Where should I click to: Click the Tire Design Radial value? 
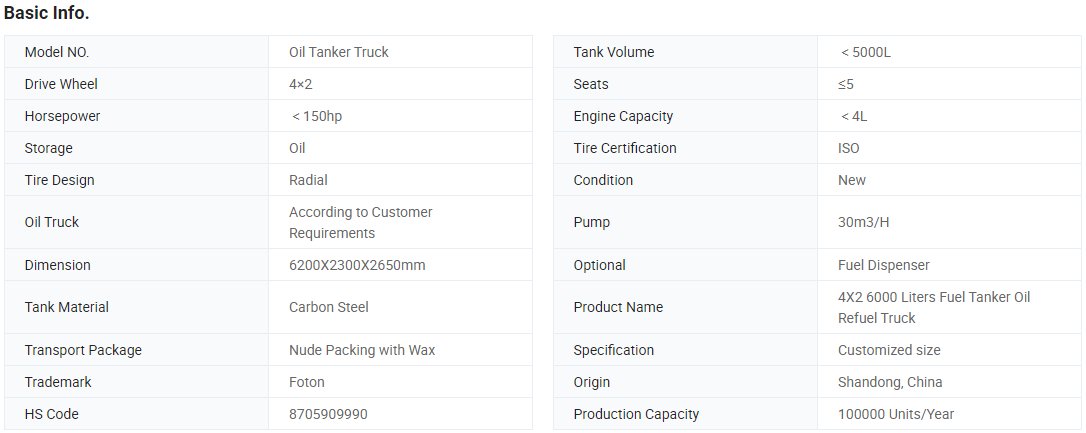[308, 180]
